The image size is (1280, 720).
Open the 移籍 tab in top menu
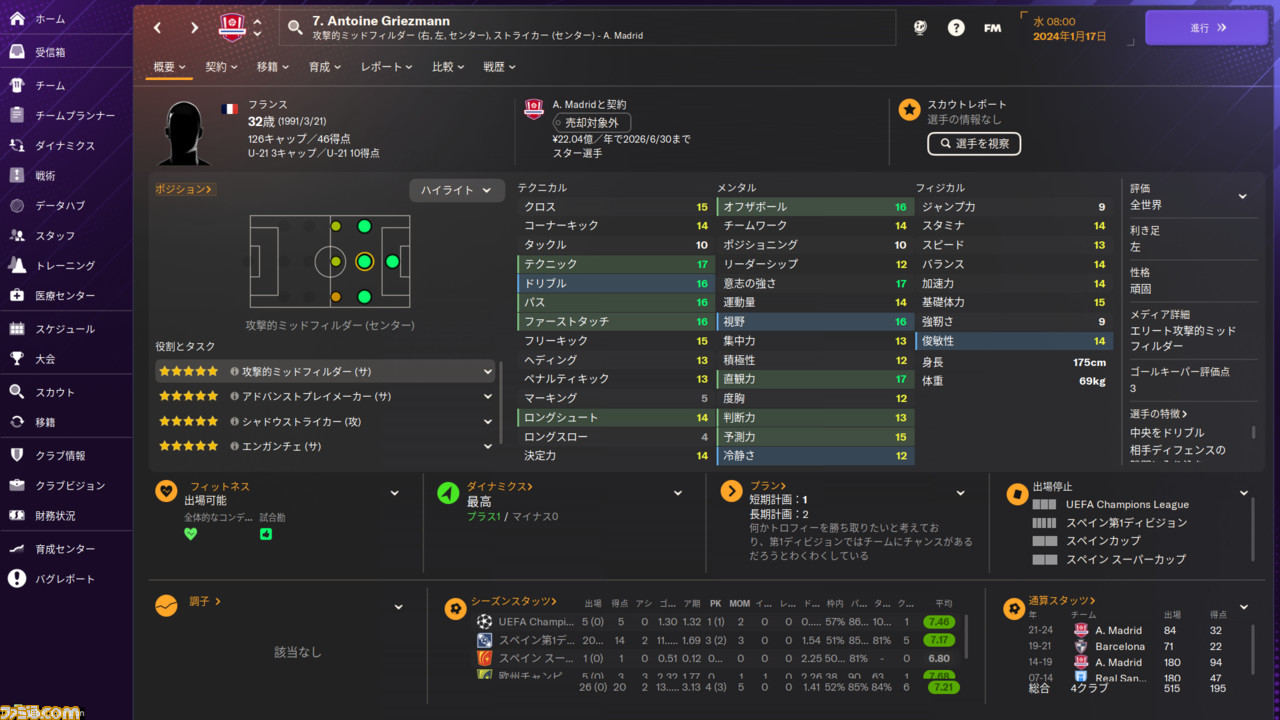[273, 67]
